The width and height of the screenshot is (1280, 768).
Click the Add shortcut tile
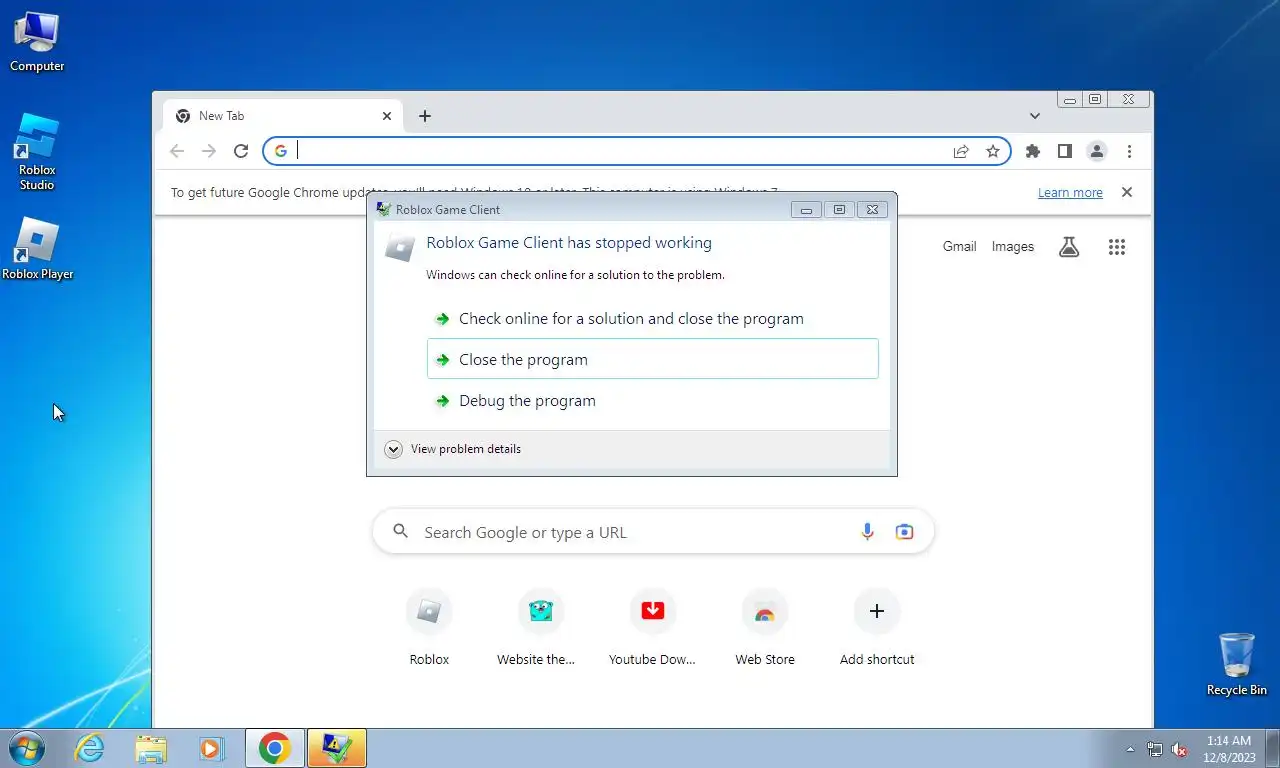[x=877, y=627]
